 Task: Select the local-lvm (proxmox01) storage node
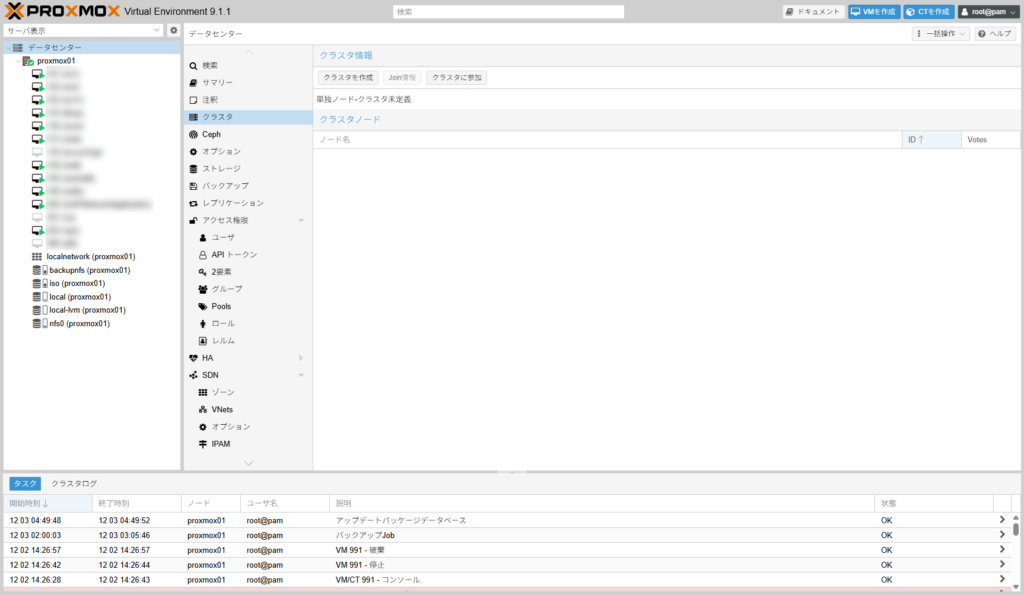[87, 310]
